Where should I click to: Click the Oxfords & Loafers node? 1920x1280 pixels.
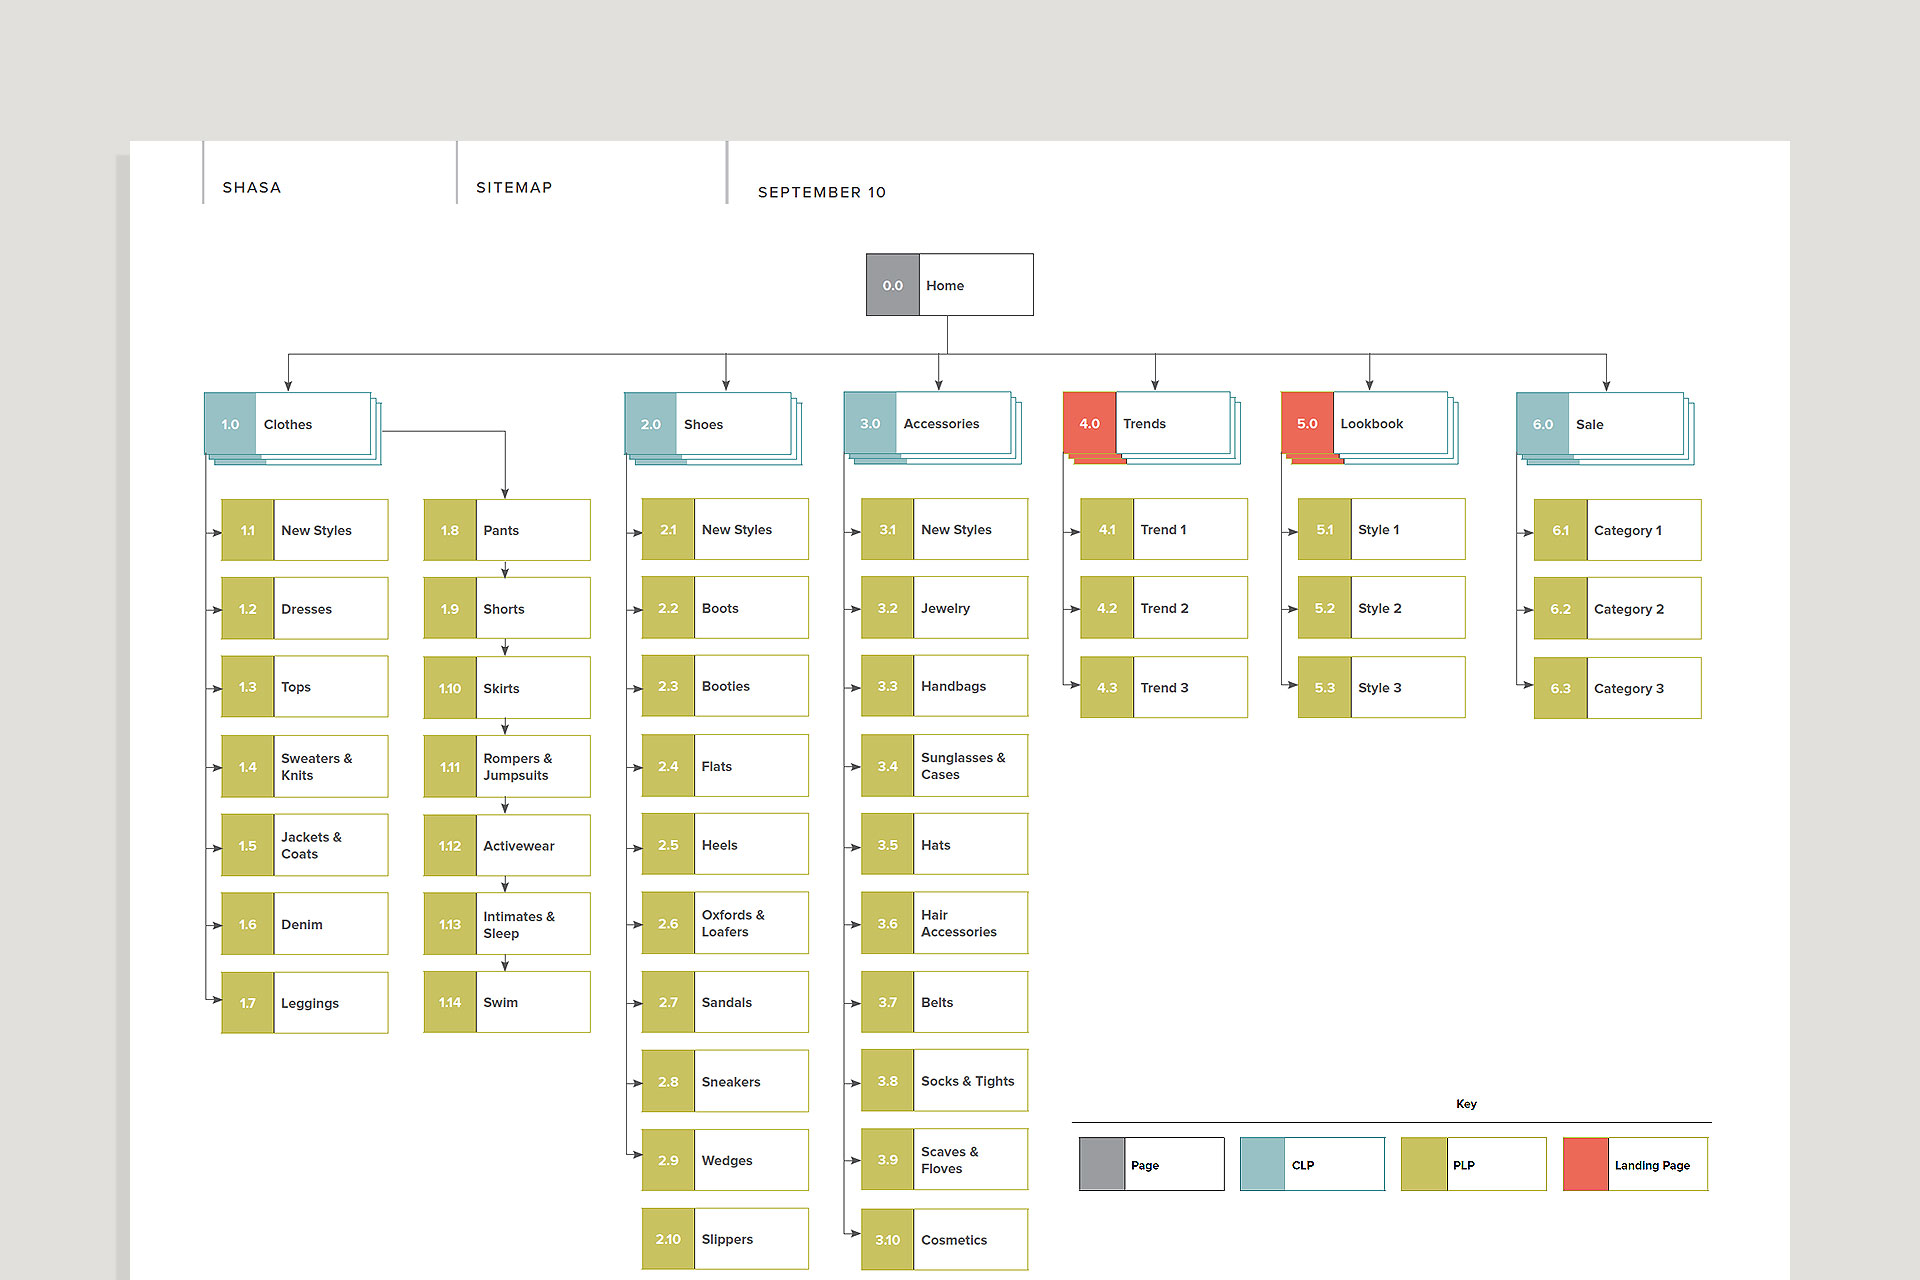tap(724, 923)
